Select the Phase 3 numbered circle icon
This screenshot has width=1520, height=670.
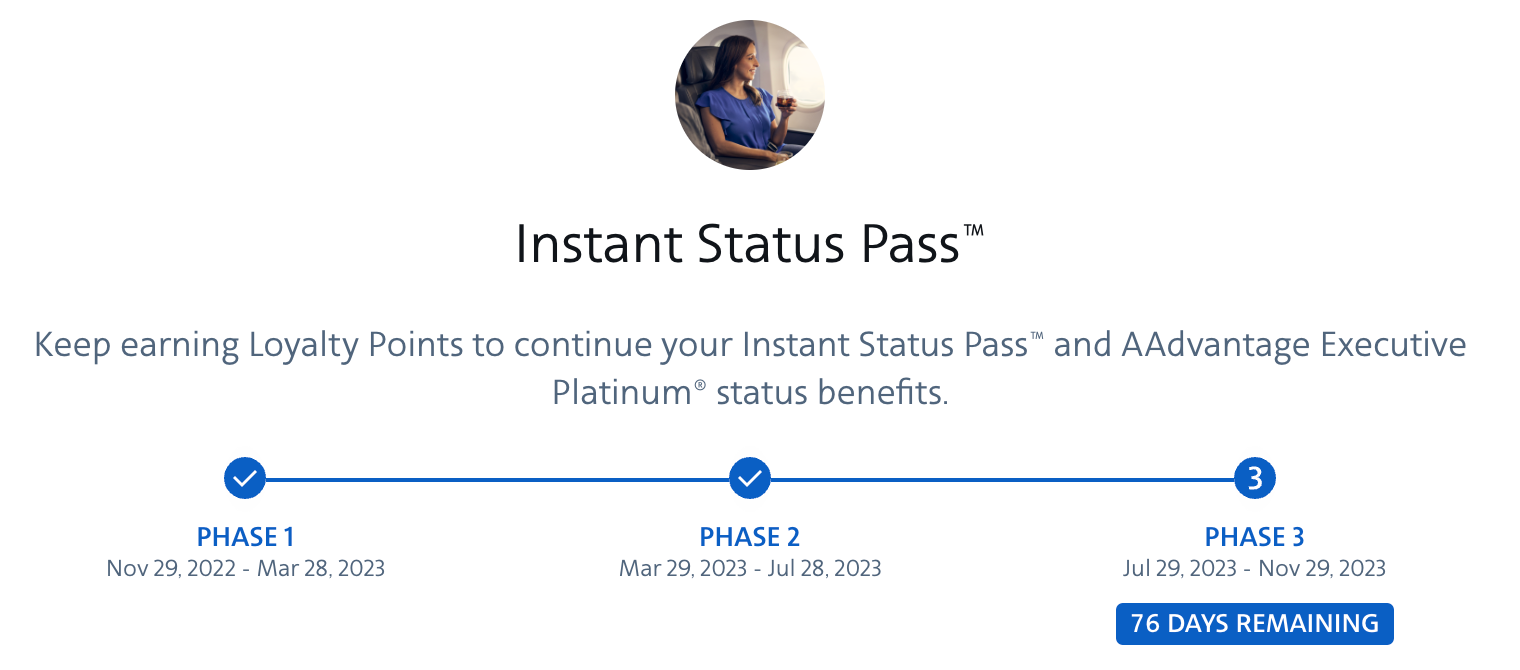tap(1255, 478)
